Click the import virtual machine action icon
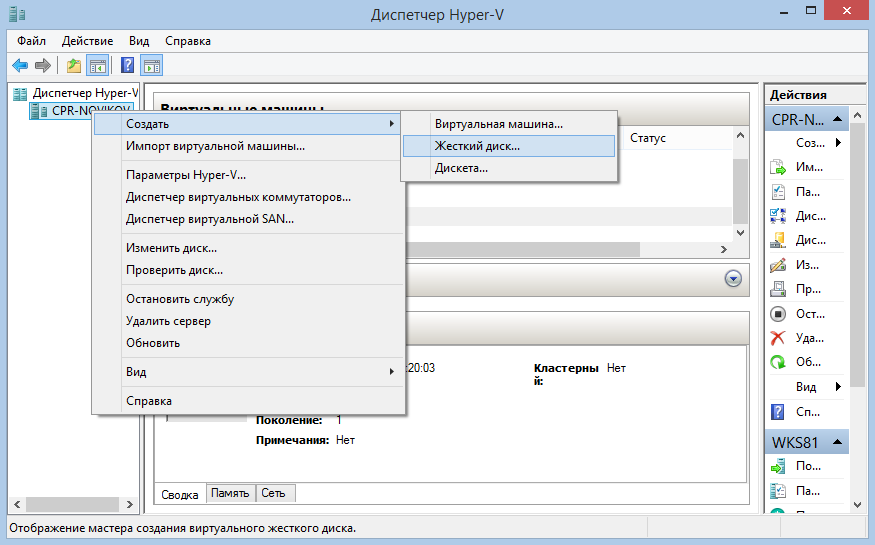 tap(778, 167)
